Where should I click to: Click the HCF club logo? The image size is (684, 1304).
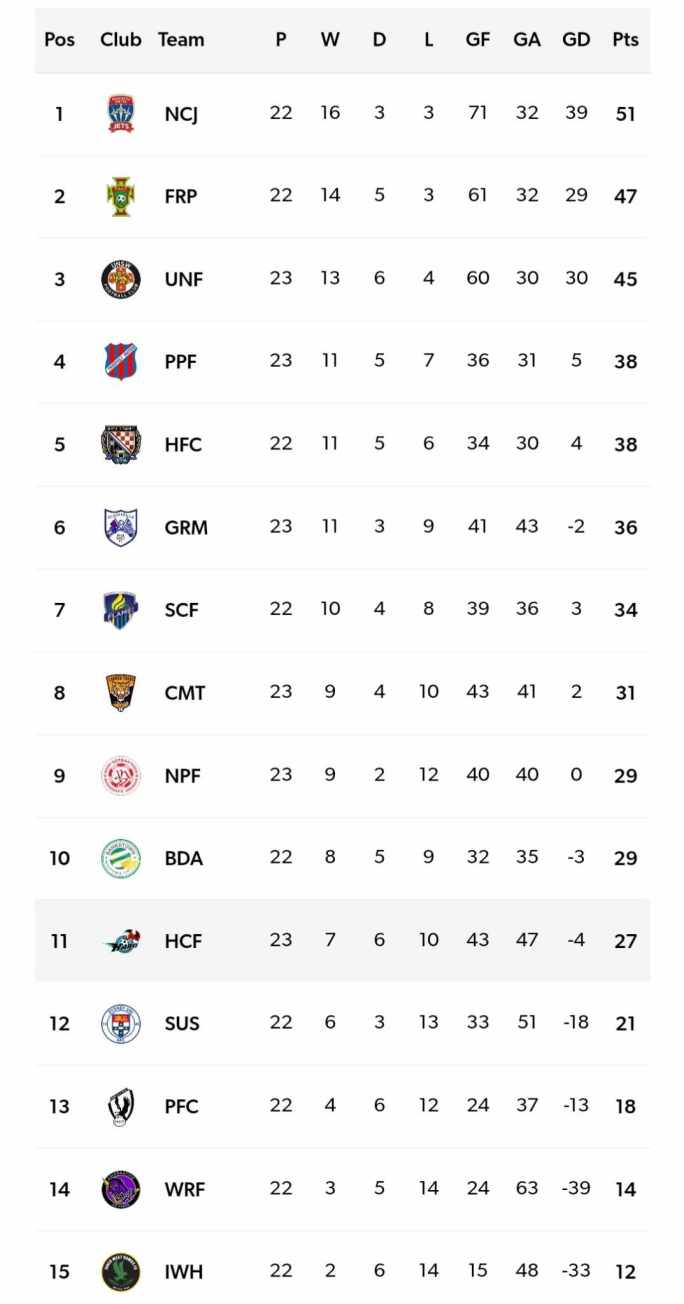click(x=121, y=941)
